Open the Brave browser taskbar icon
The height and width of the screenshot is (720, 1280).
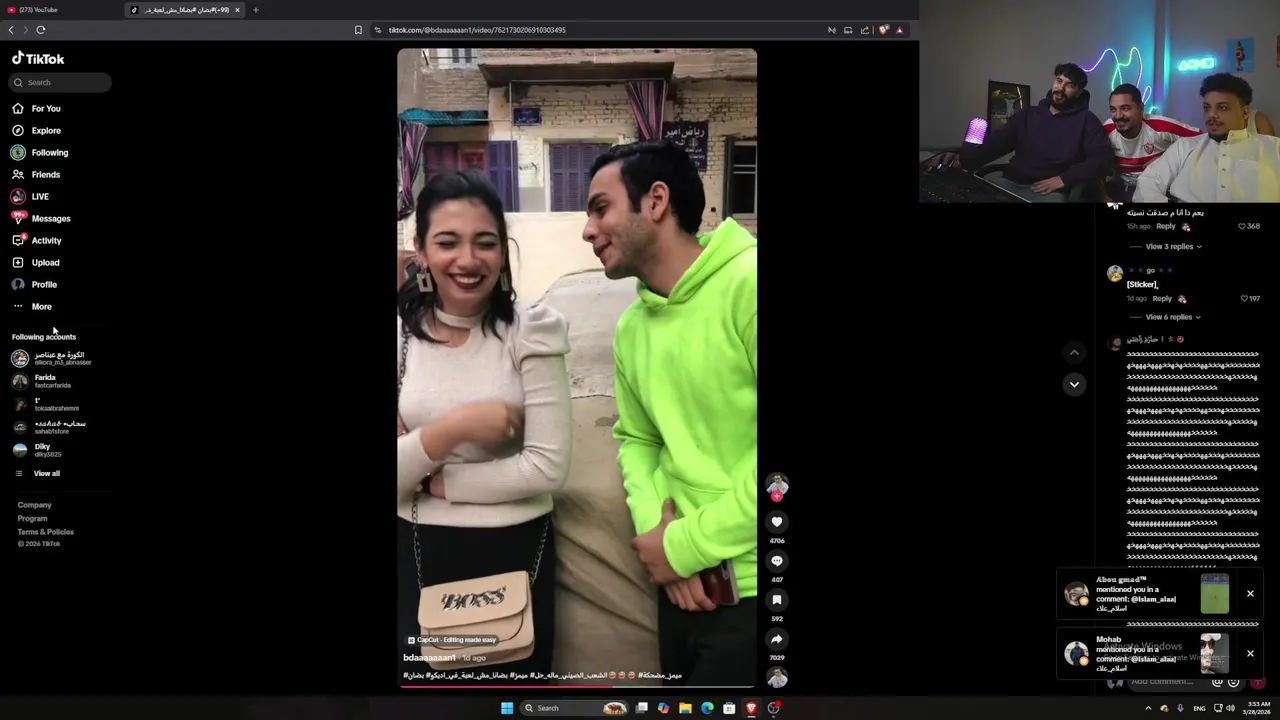pos(751,708)
